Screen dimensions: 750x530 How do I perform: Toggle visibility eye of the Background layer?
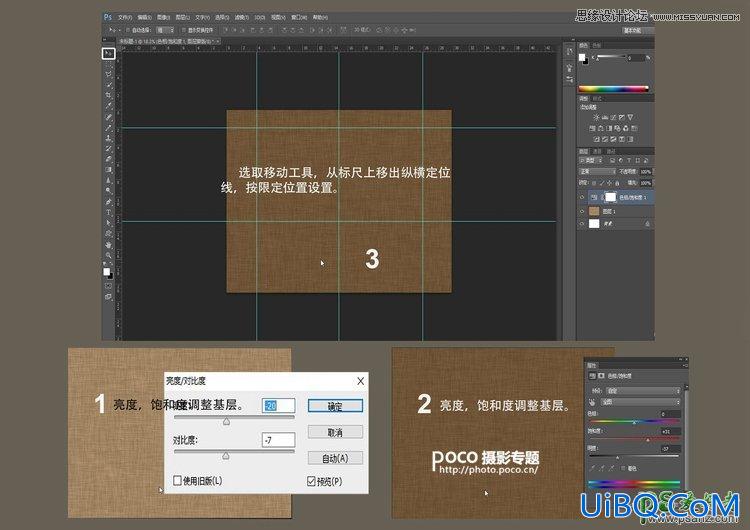582,224
